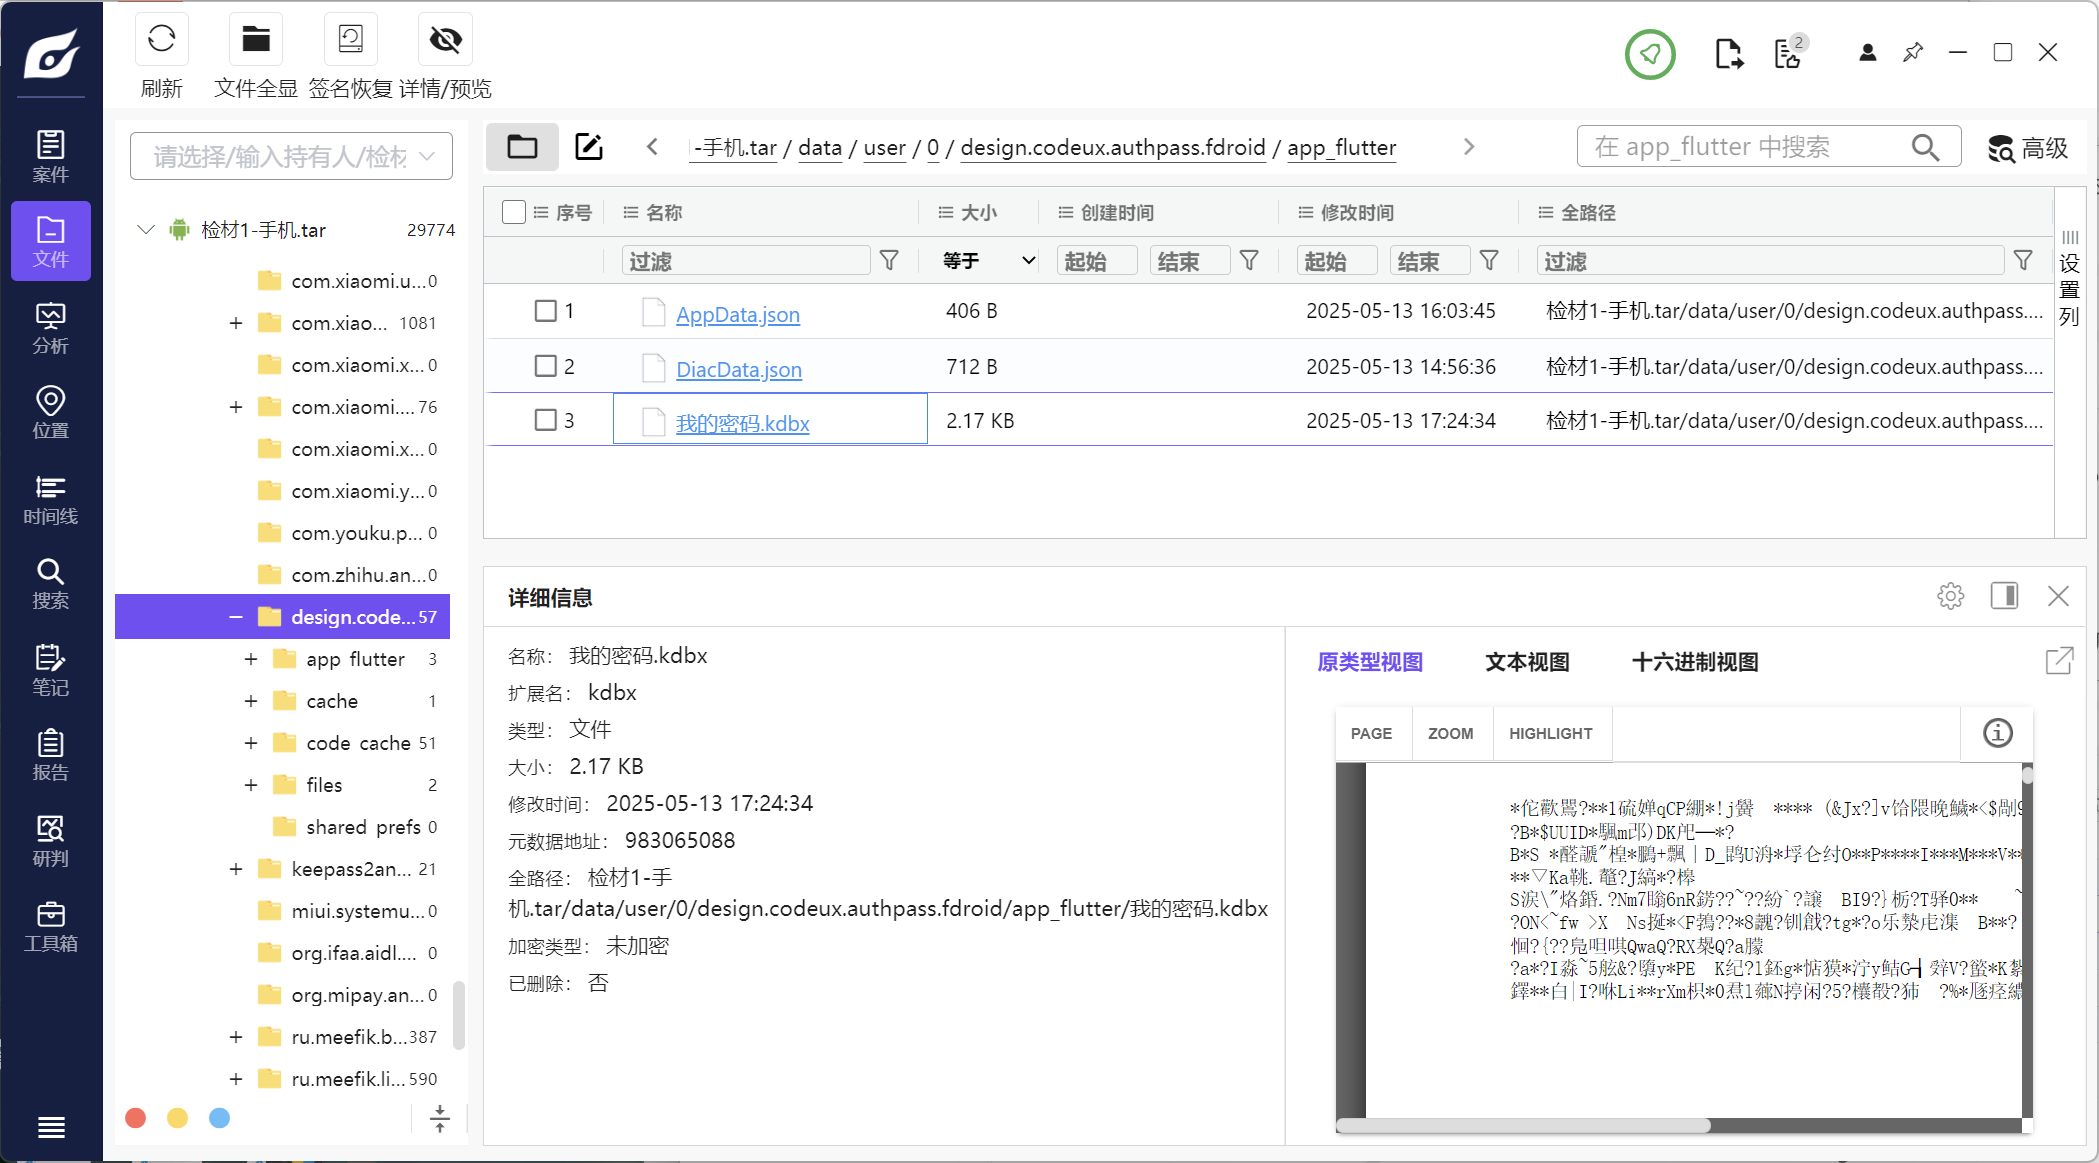Click the export file icon in title bar
This screenshot has width=2099, height=1163.
[1729, 54]
